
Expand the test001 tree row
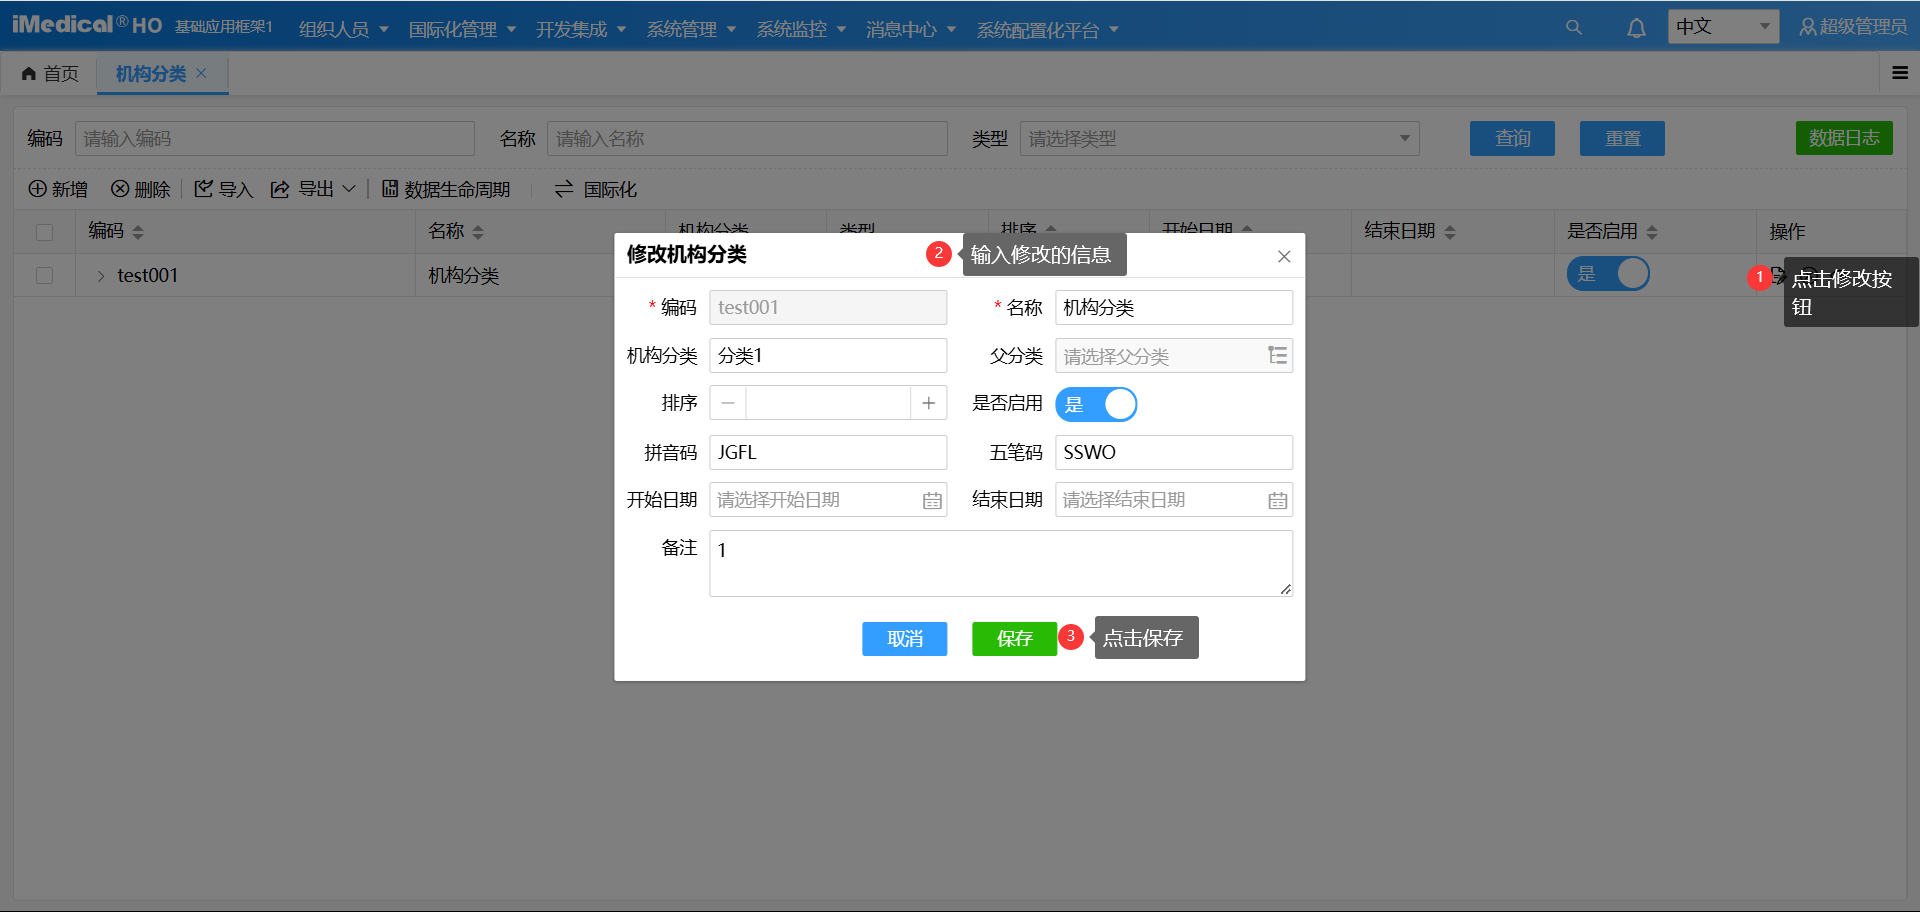101,276
